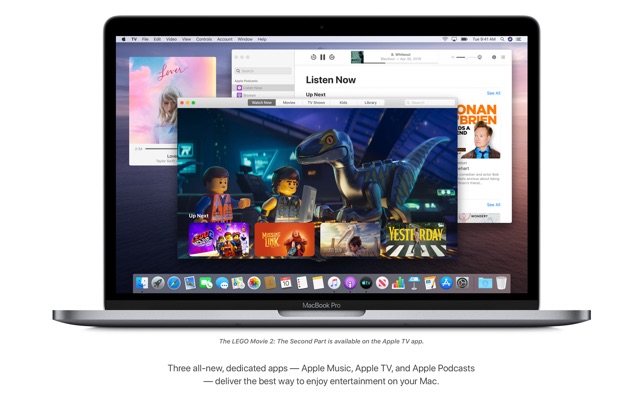Image resolution: width=643 pixels, height=402 pixels.
Task: Open the Account menu
Action: tap(225, 39)
